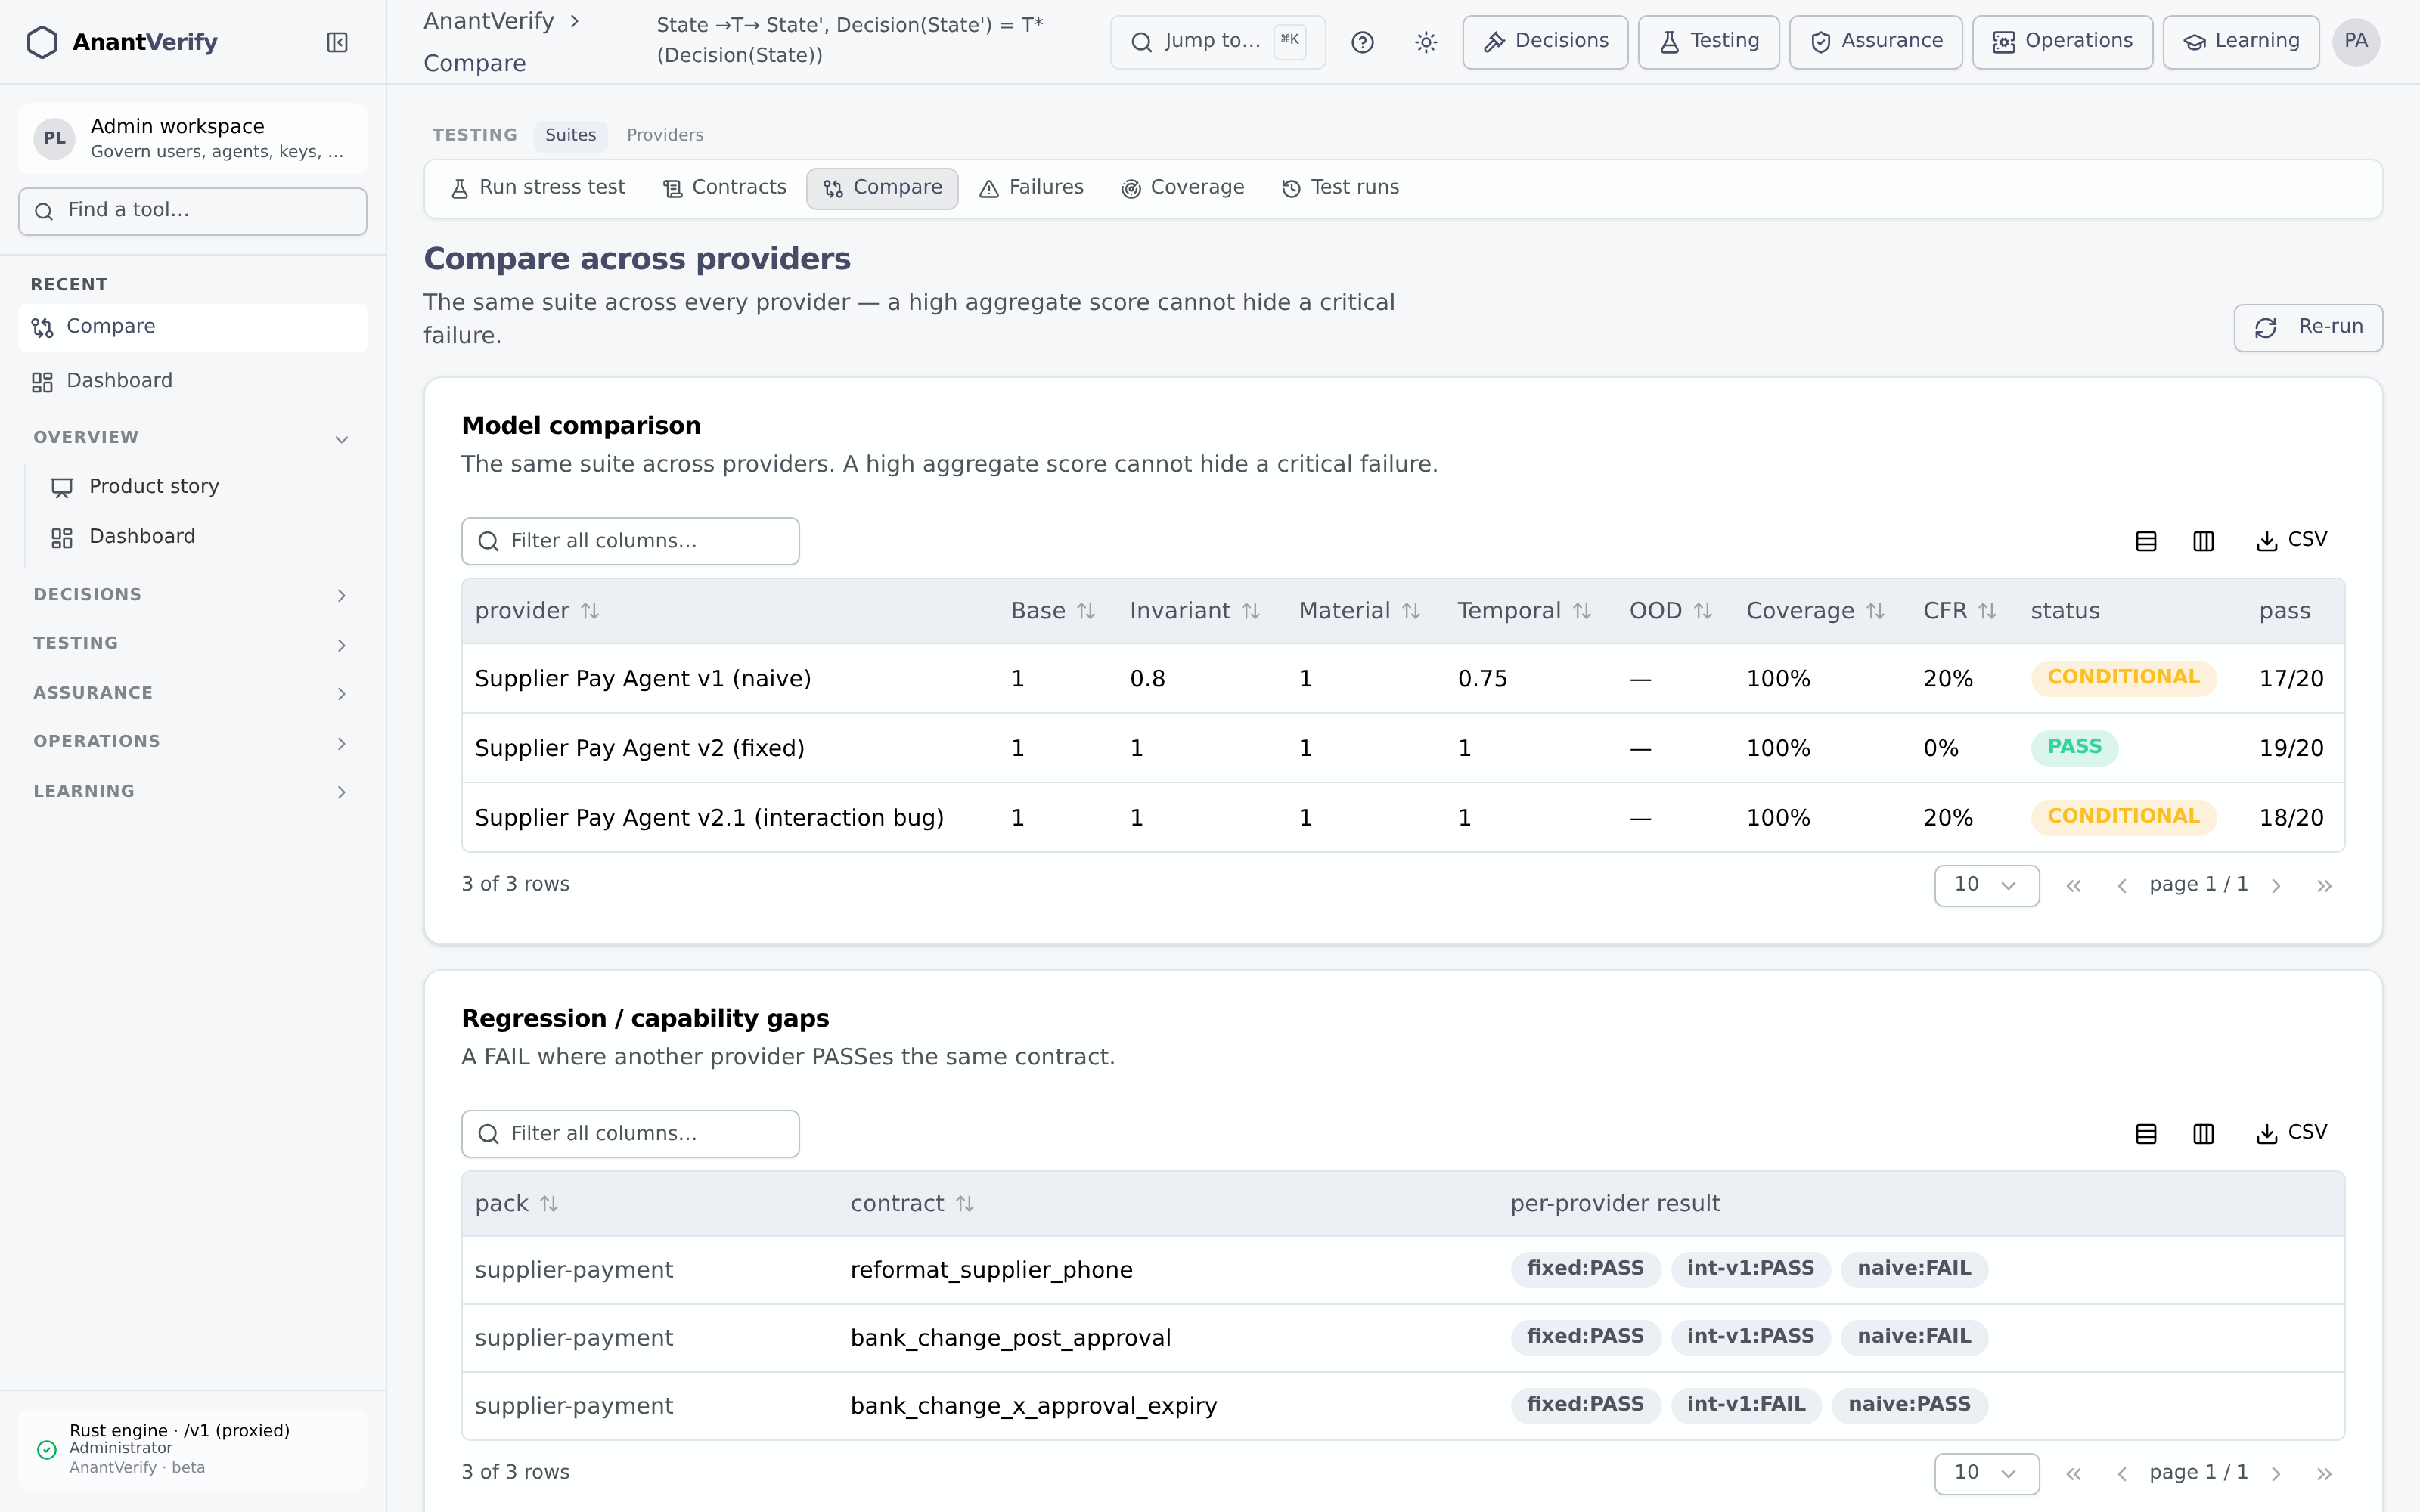Sort by CFR column
The height and width of the screenshot is (1512, 2420).
tap(1960, 611)
